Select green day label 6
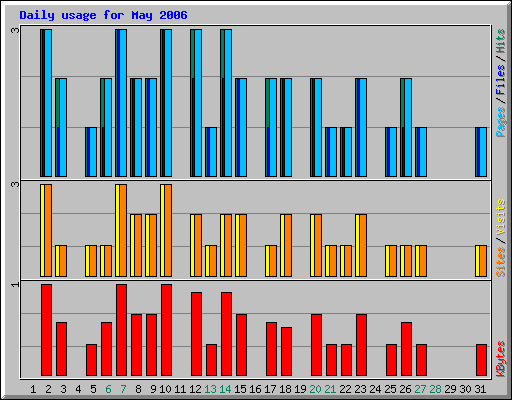Viewport: 512px width, 400px height. (x=108, y=389)
